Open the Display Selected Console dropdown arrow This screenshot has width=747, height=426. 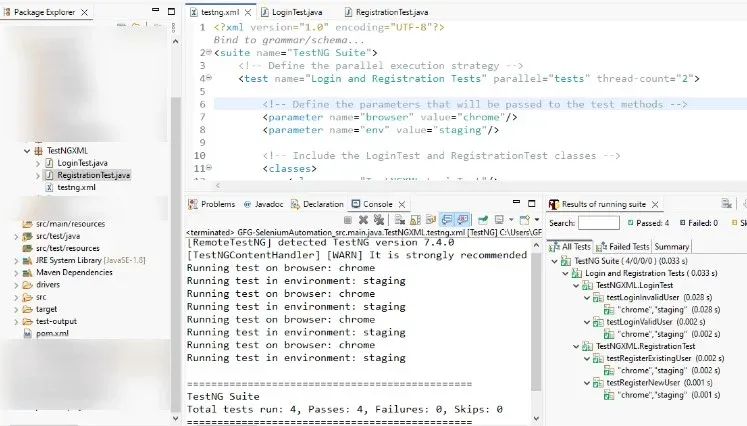point(511,220)
